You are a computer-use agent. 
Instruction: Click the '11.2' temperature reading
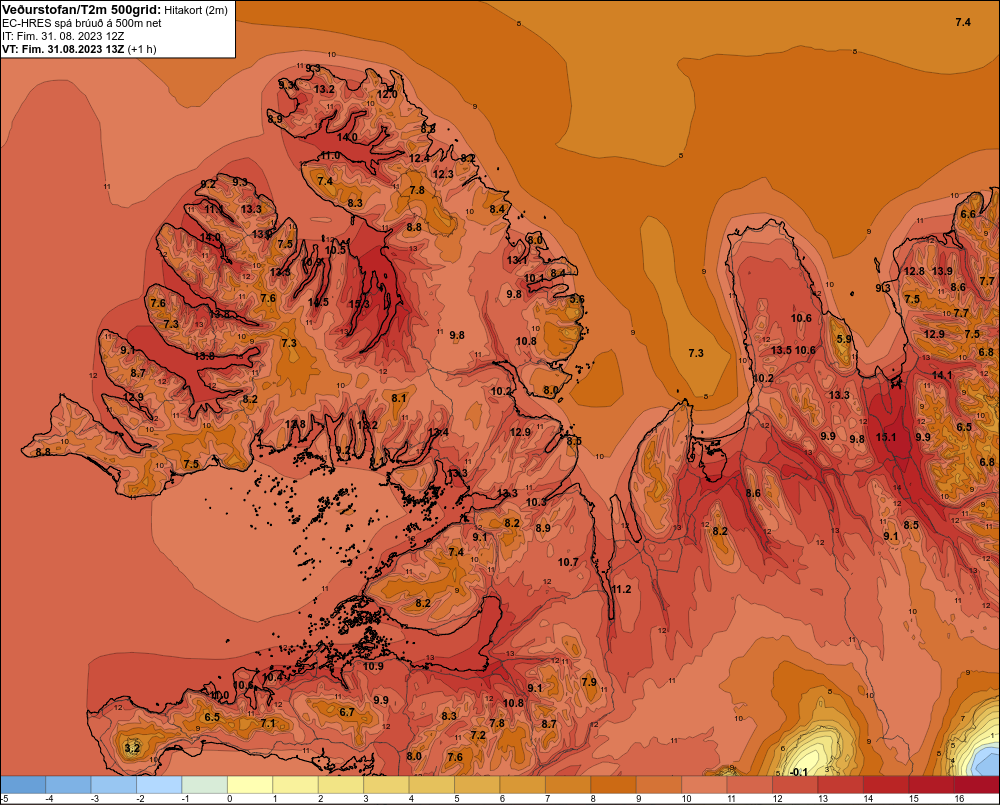tap(621, 589)
